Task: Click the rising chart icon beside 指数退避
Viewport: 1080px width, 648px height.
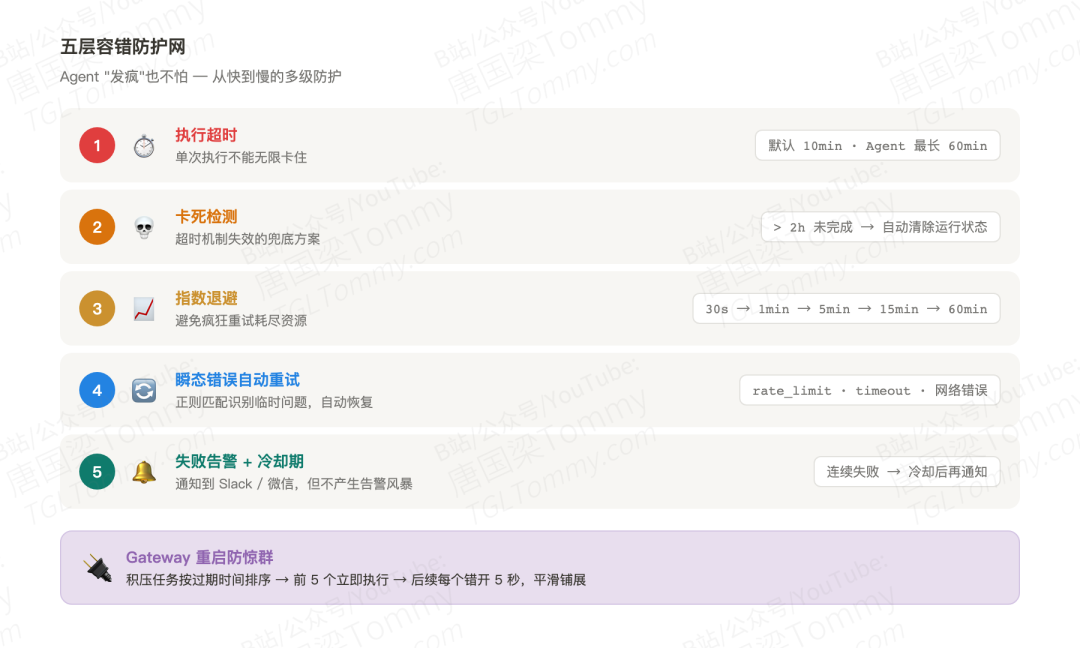Action: [x=144, y=309]
